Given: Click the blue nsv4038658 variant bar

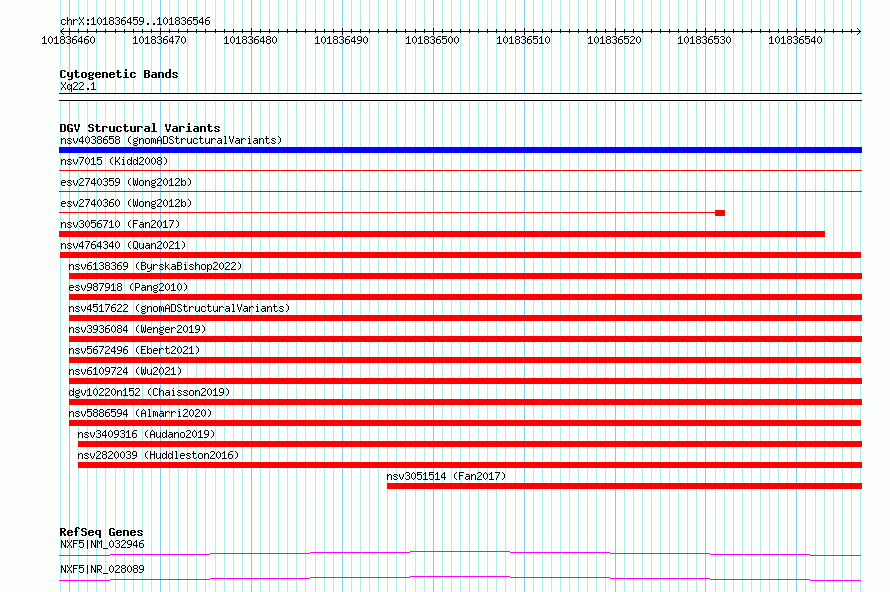Looking at the screenshot, I should pyautogui.click(x=460, y=150).
